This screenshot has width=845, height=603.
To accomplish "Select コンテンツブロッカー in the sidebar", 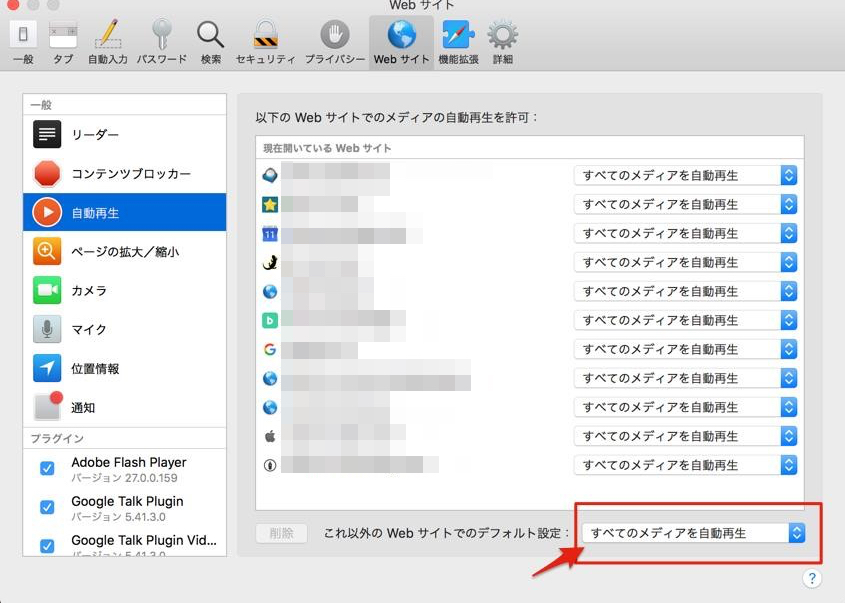I will [x=124, y=174].
